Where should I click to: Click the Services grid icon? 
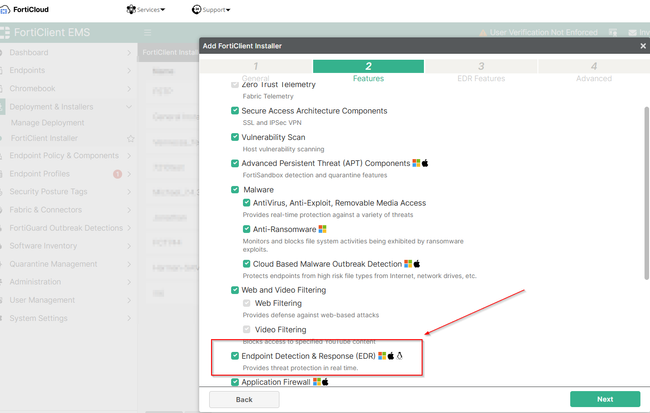[131, 9]
